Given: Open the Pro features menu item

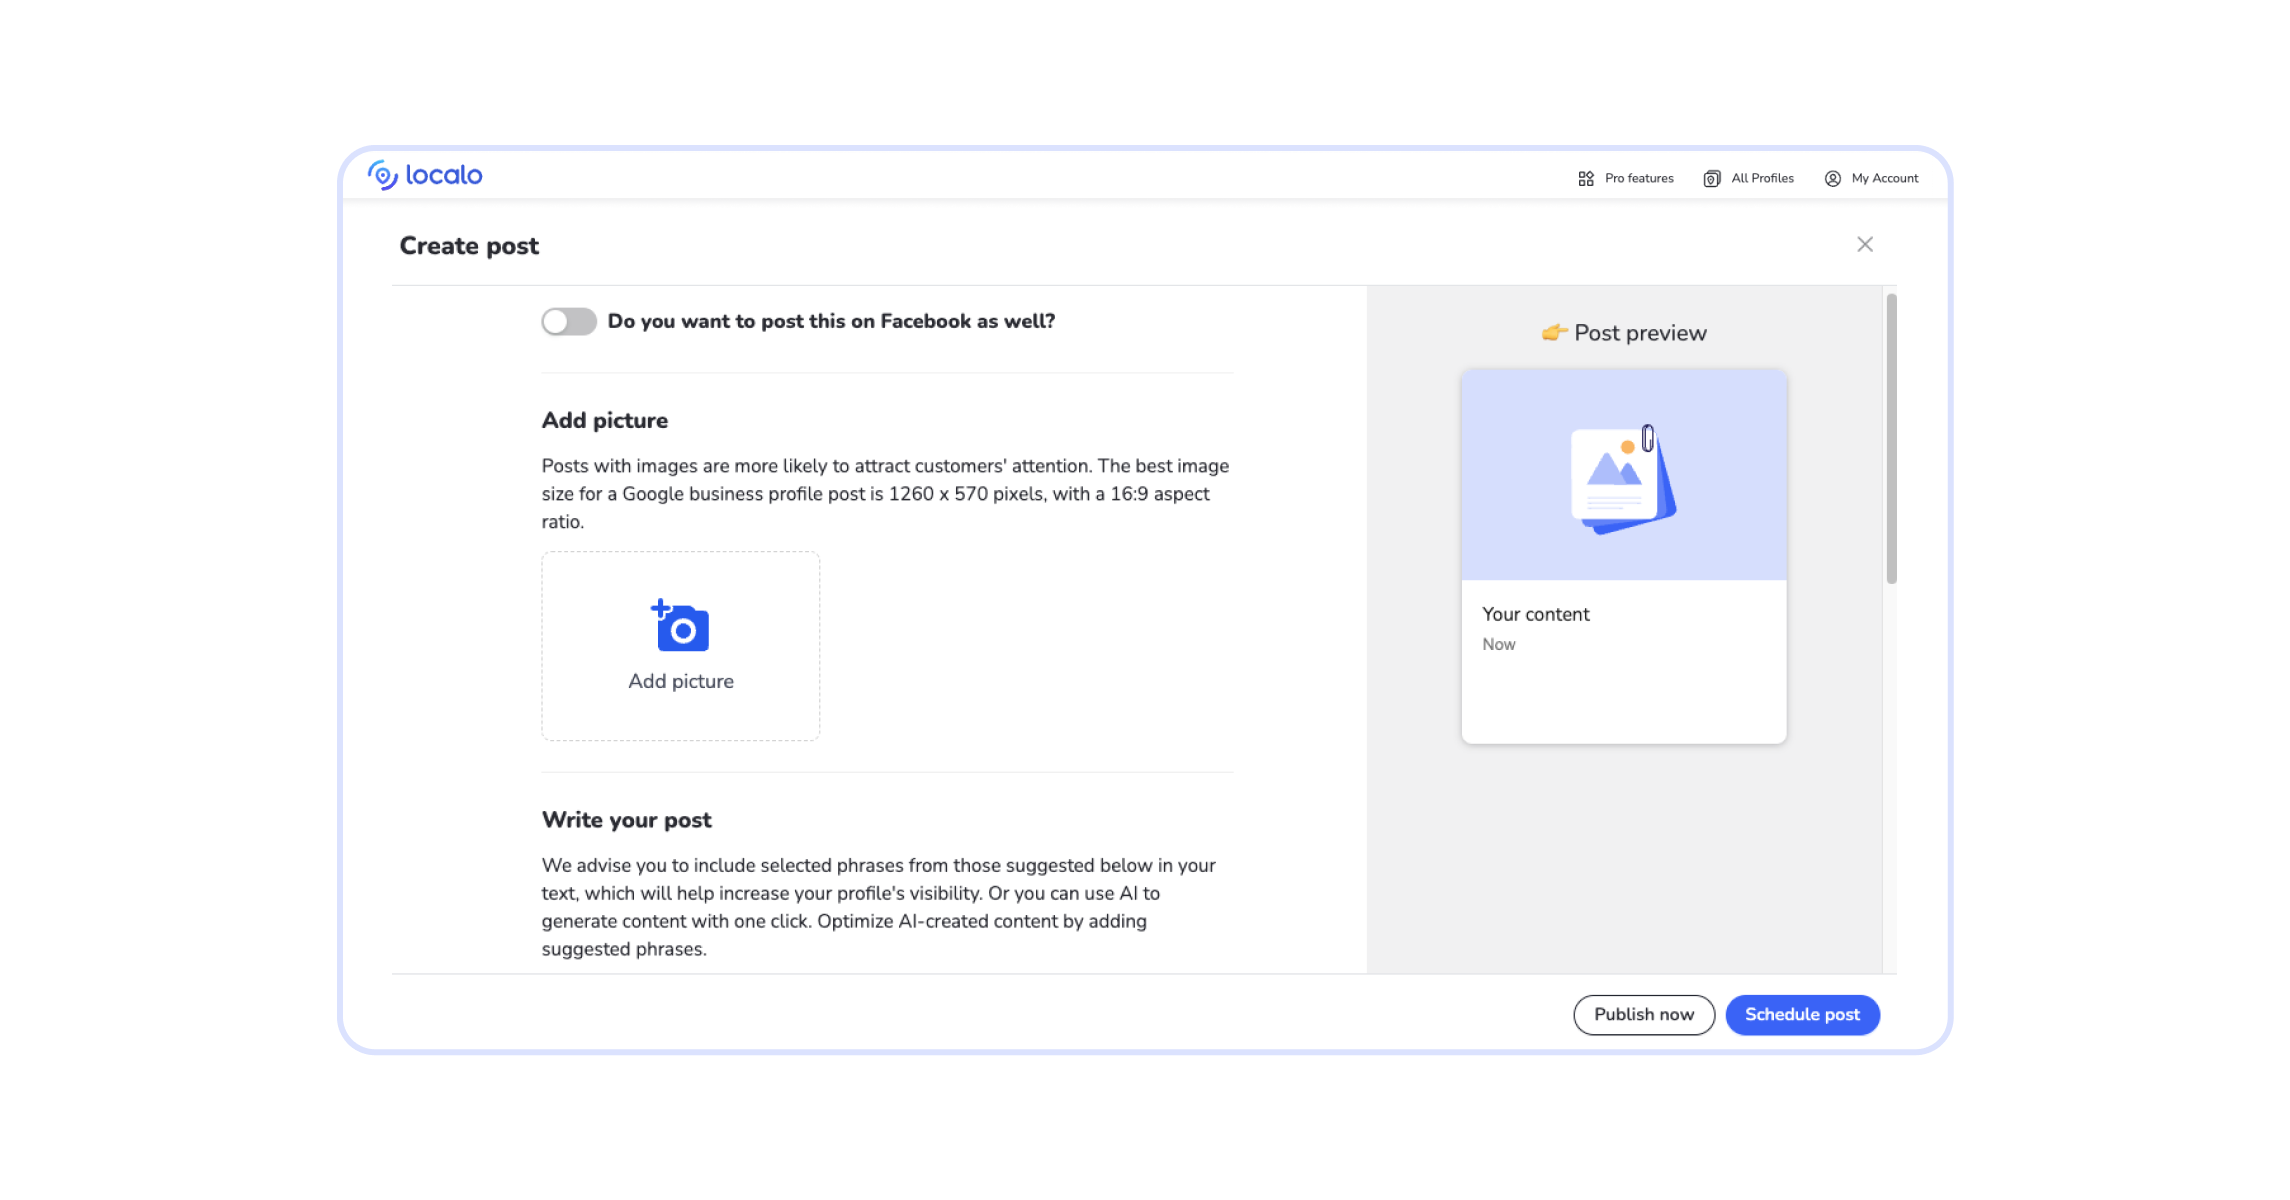Looking at the screenshot, I should tap(1638, 179).
